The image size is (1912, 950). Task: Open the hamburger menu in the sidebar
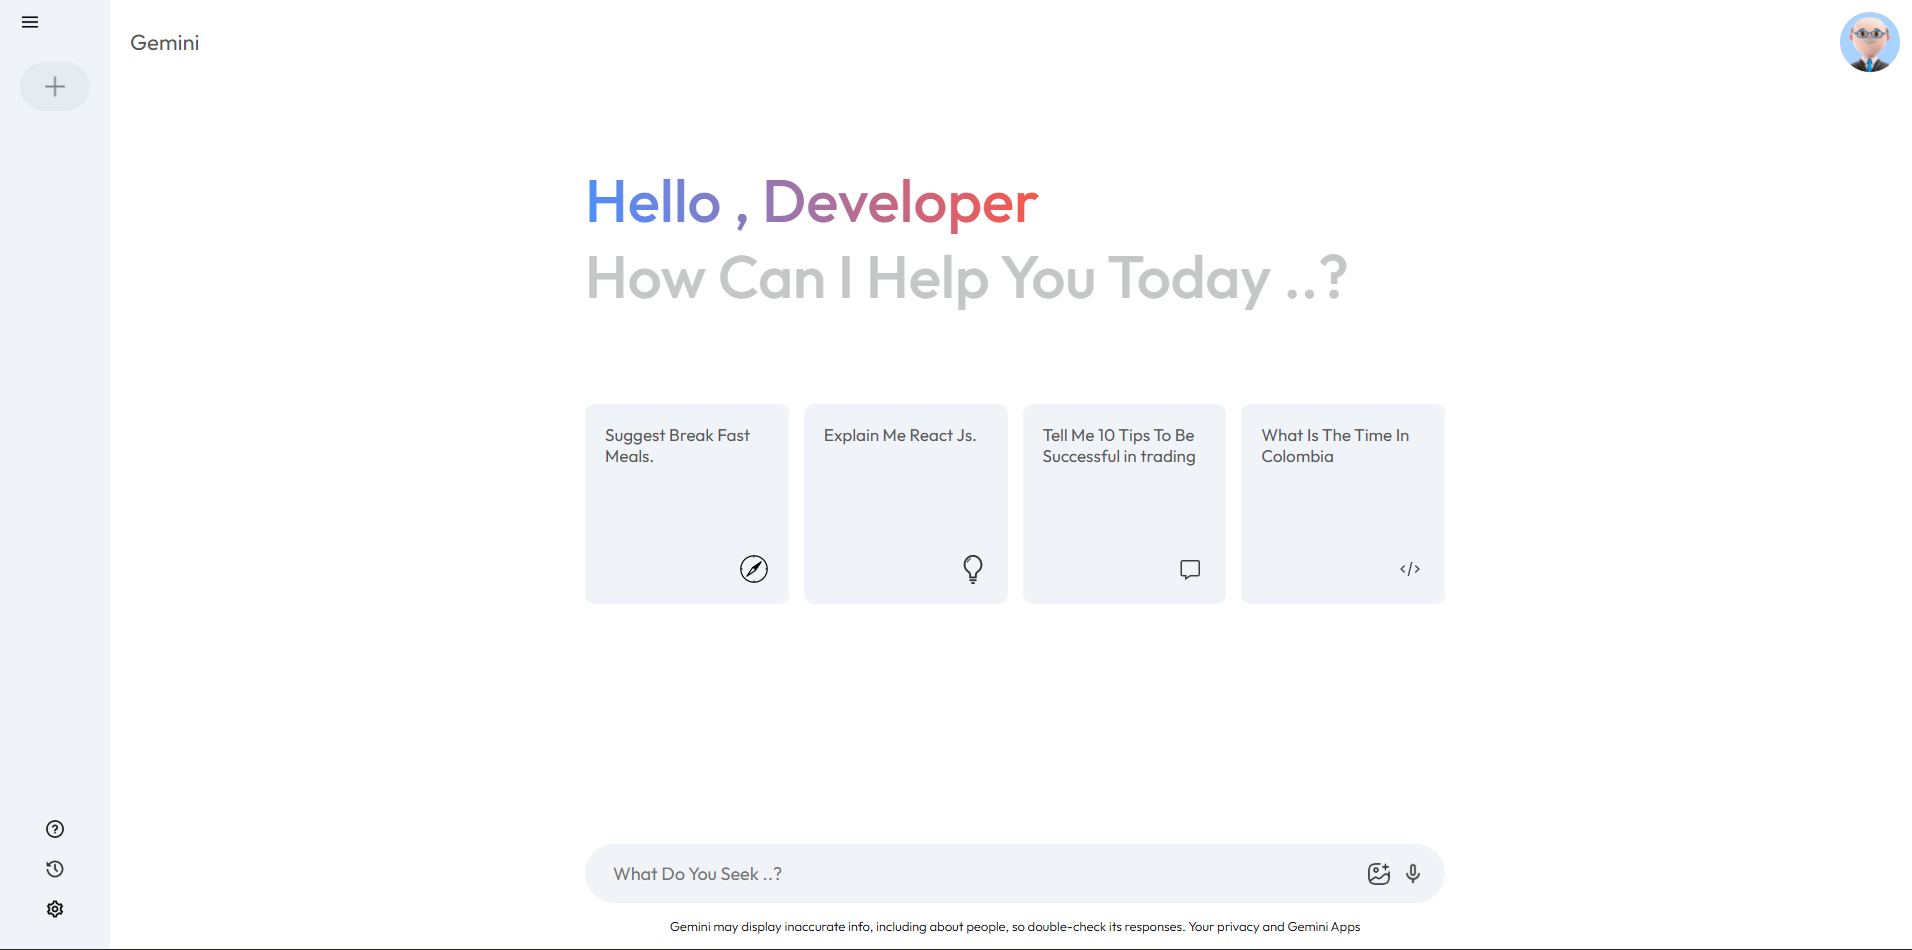pos(30,22)
